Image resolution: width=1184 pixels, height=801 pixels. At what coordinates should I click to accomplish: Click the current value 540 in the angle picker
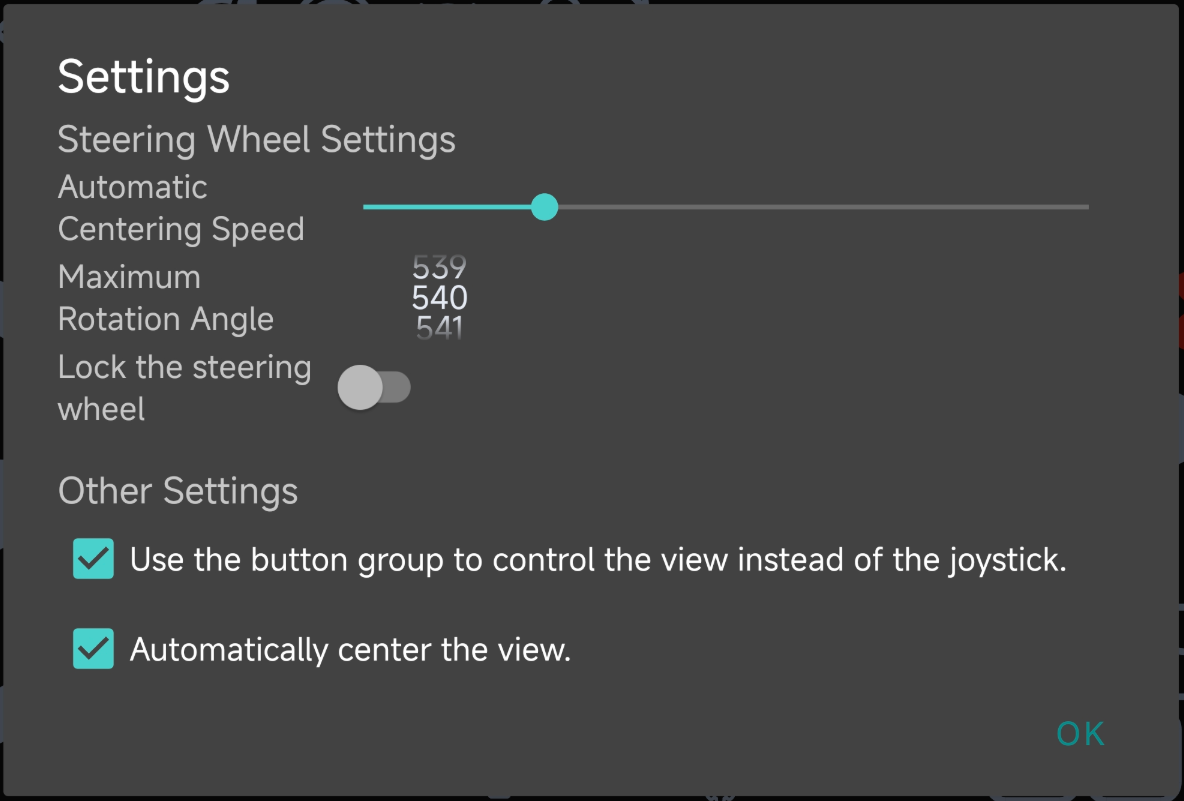(x=439, y=298)
